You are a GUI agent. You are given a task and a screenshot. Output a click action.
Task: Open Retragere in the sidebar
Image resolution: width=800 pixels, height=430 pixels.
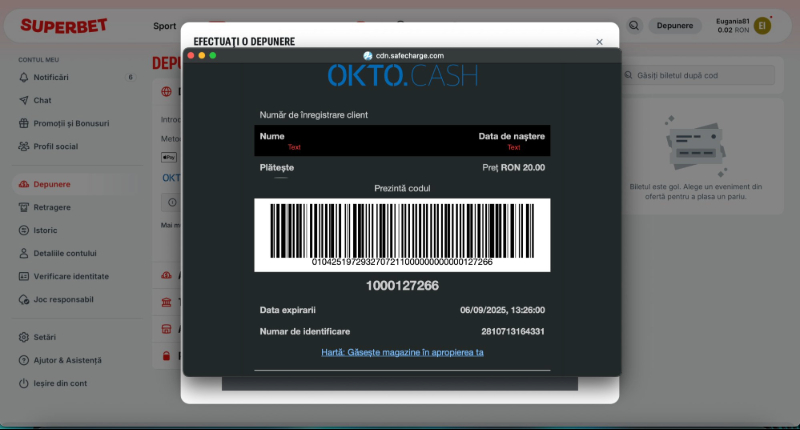point(52,207)
